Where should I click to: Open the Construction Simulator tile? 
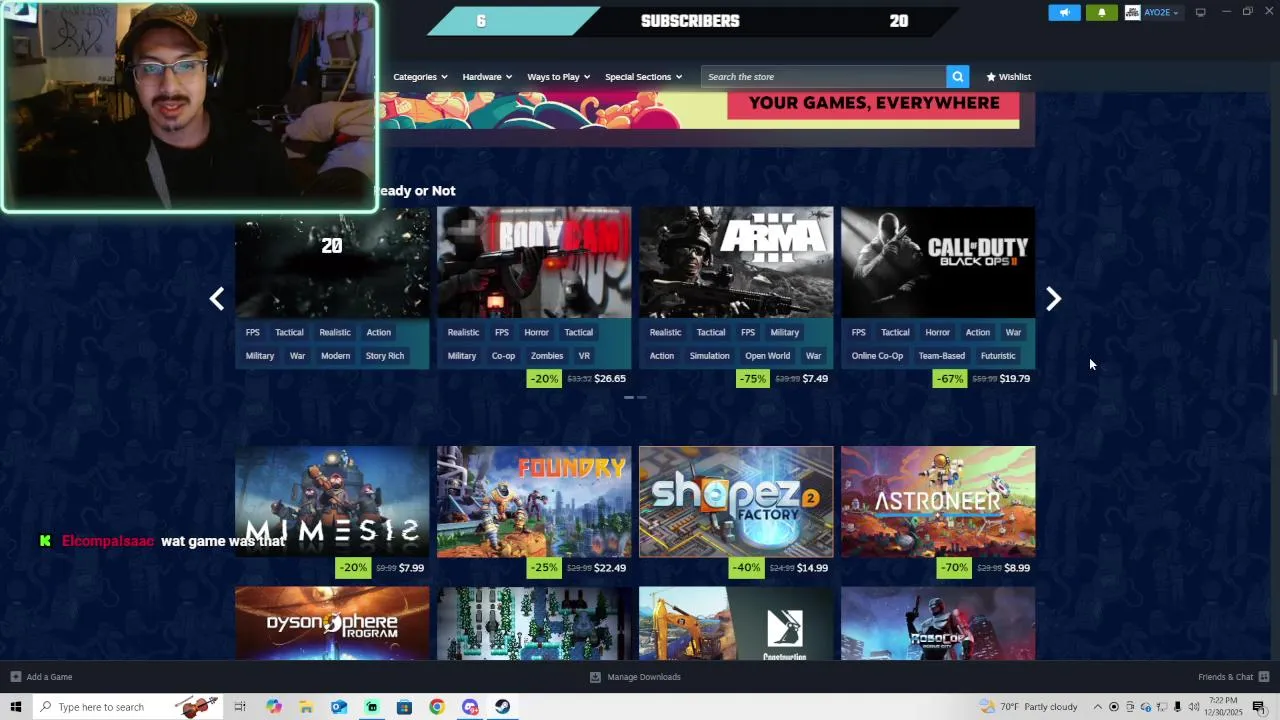(736, 623)
